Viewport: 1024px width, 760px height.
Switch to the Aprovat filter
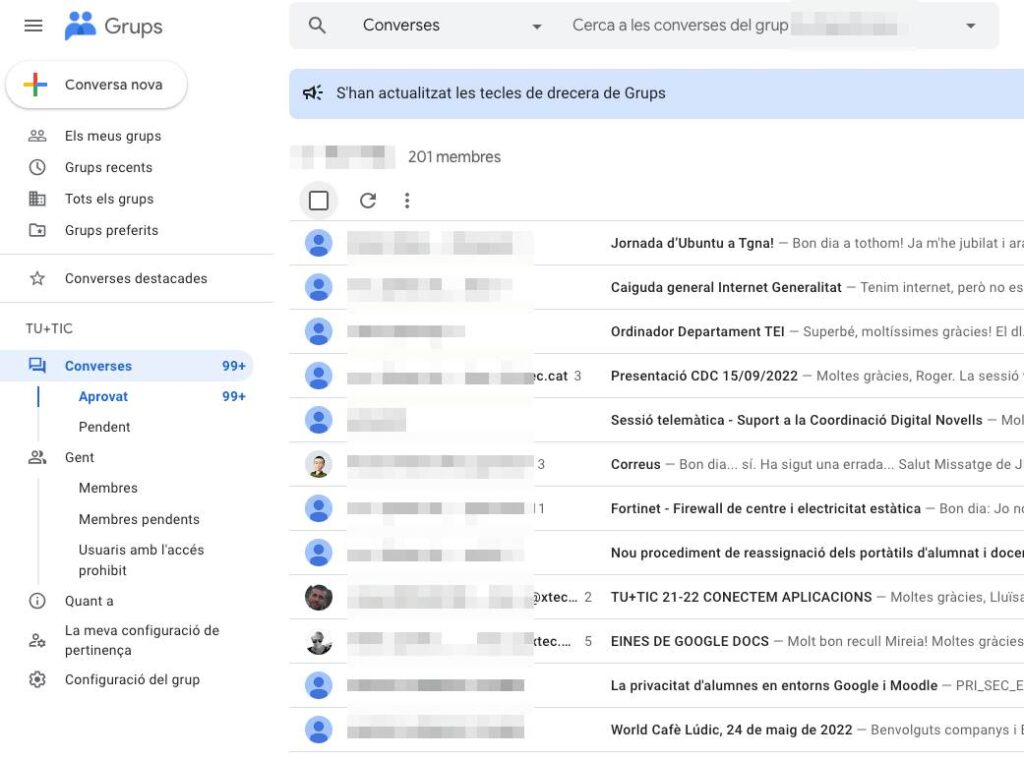tap(101, 396)
